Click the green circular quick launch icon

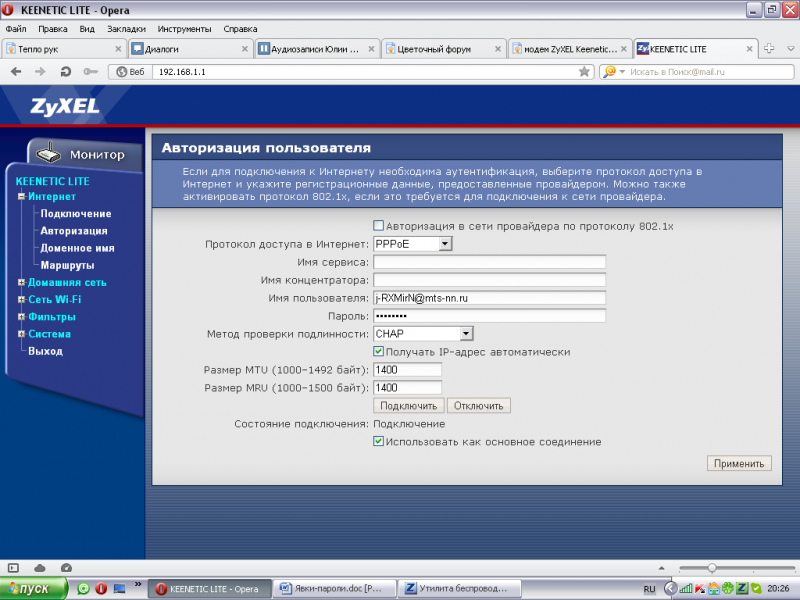click(83, 589)
